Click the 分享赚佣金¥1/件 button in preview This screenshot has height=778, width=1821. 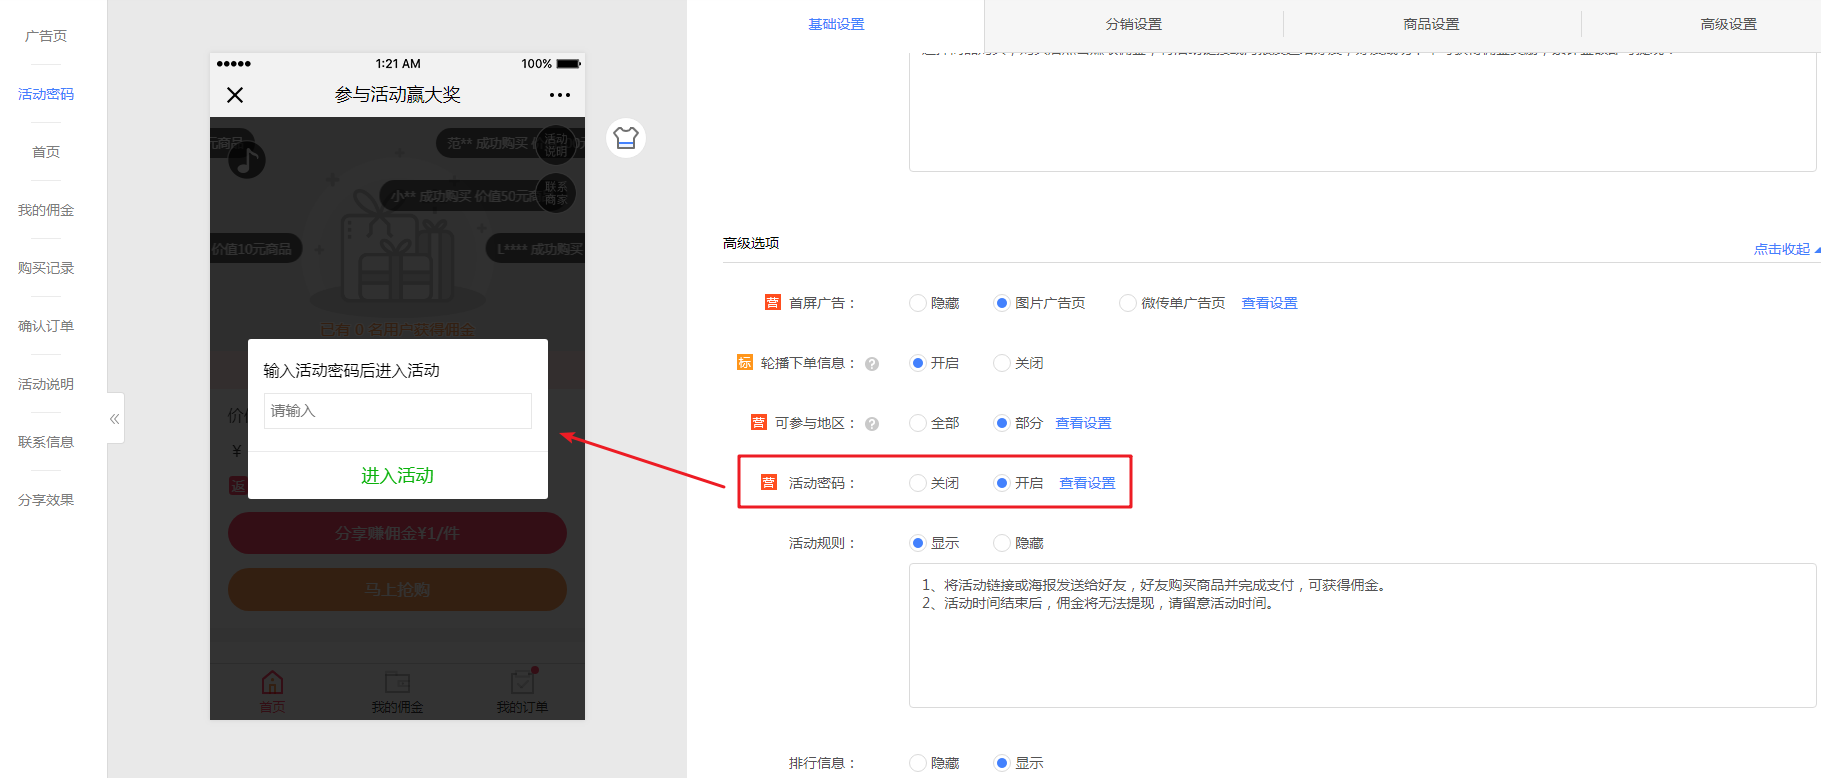(397, 533)
